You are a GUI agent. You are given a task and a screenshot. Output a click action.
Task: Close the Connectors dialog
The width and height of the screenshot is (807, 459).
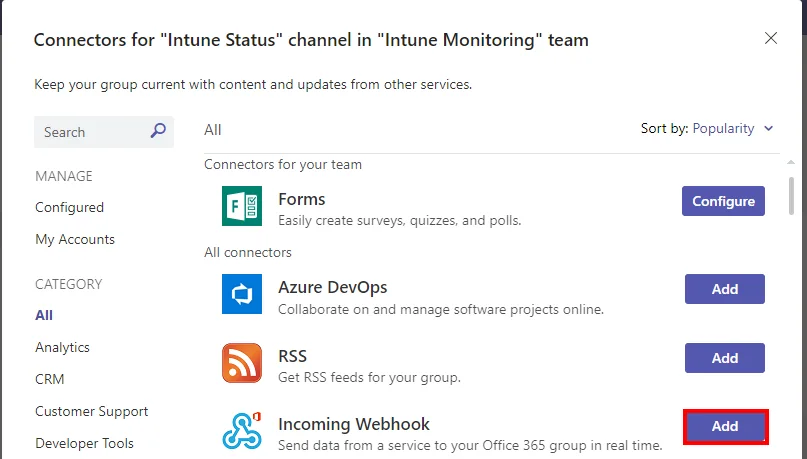click(770, 38)
